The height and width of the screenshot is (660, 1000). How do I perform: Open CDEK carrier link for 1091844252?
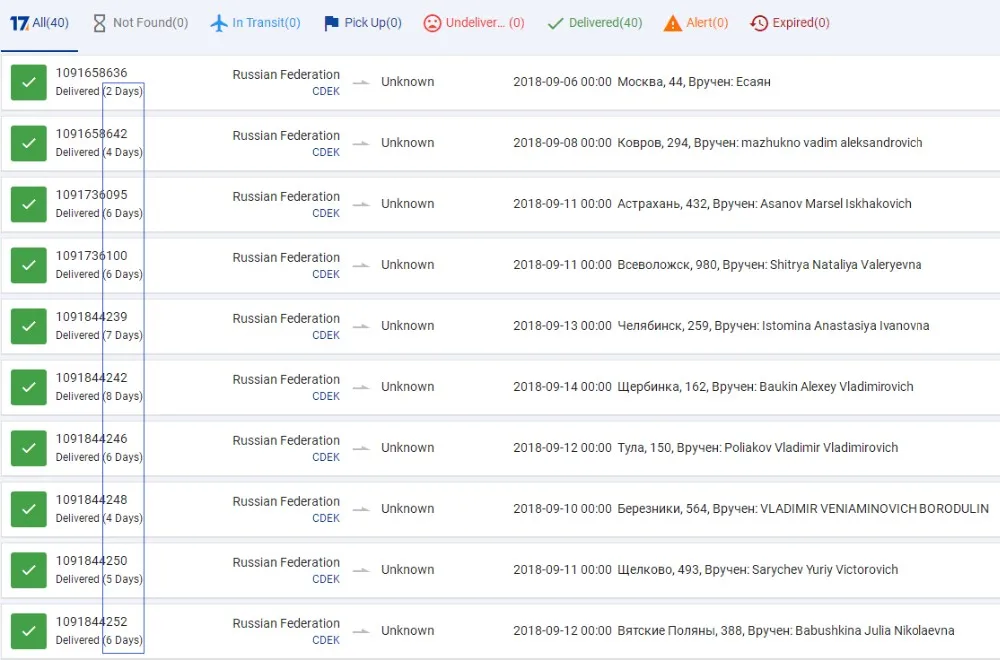click(x=326, y=640)
